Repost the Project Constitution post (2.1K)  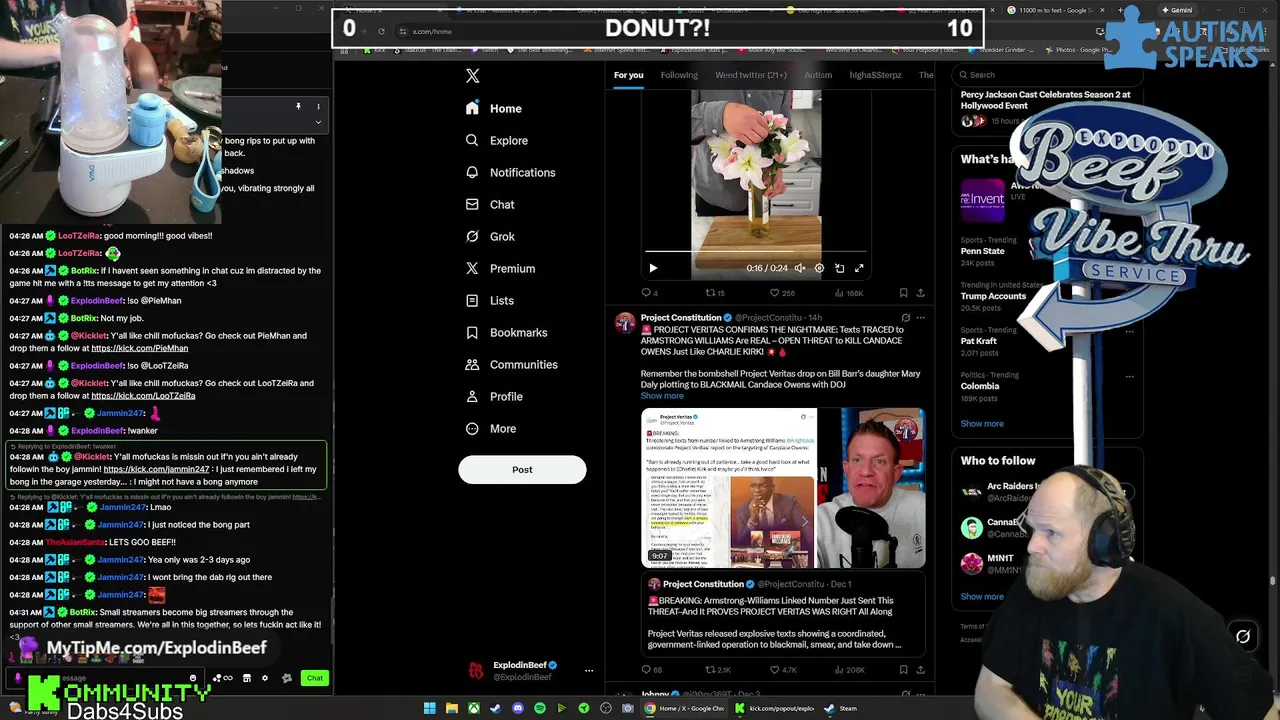tap(718, 670)
